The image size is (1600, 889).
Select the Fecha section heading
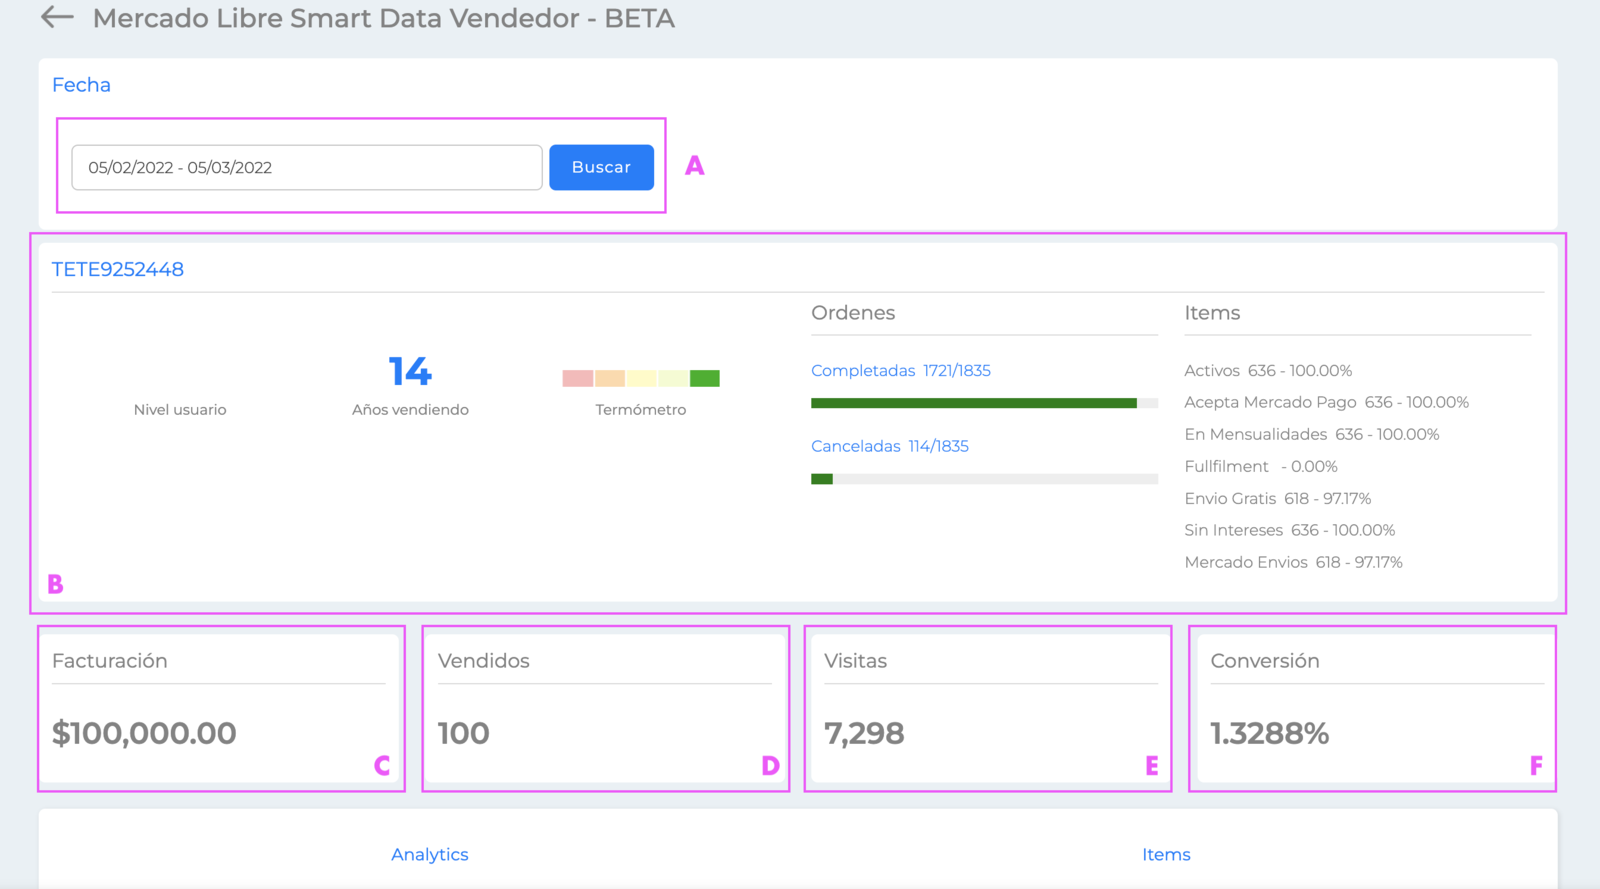81,85
